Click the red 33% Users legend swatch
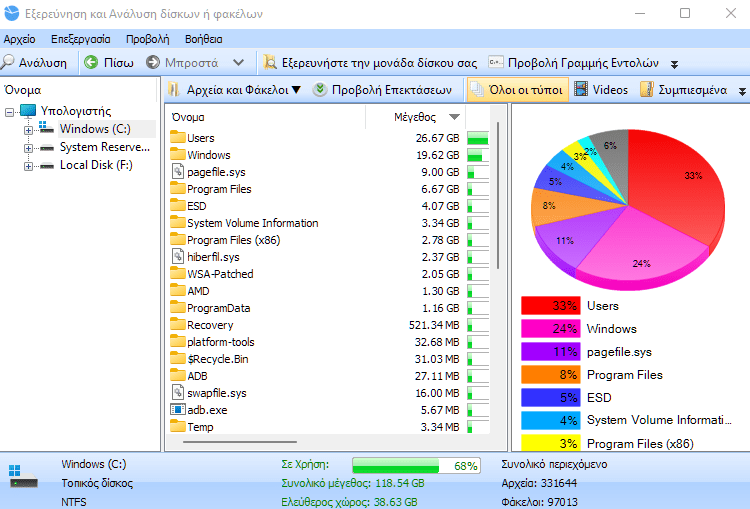This screenshot has height=509, width=750. click(551, 306)
